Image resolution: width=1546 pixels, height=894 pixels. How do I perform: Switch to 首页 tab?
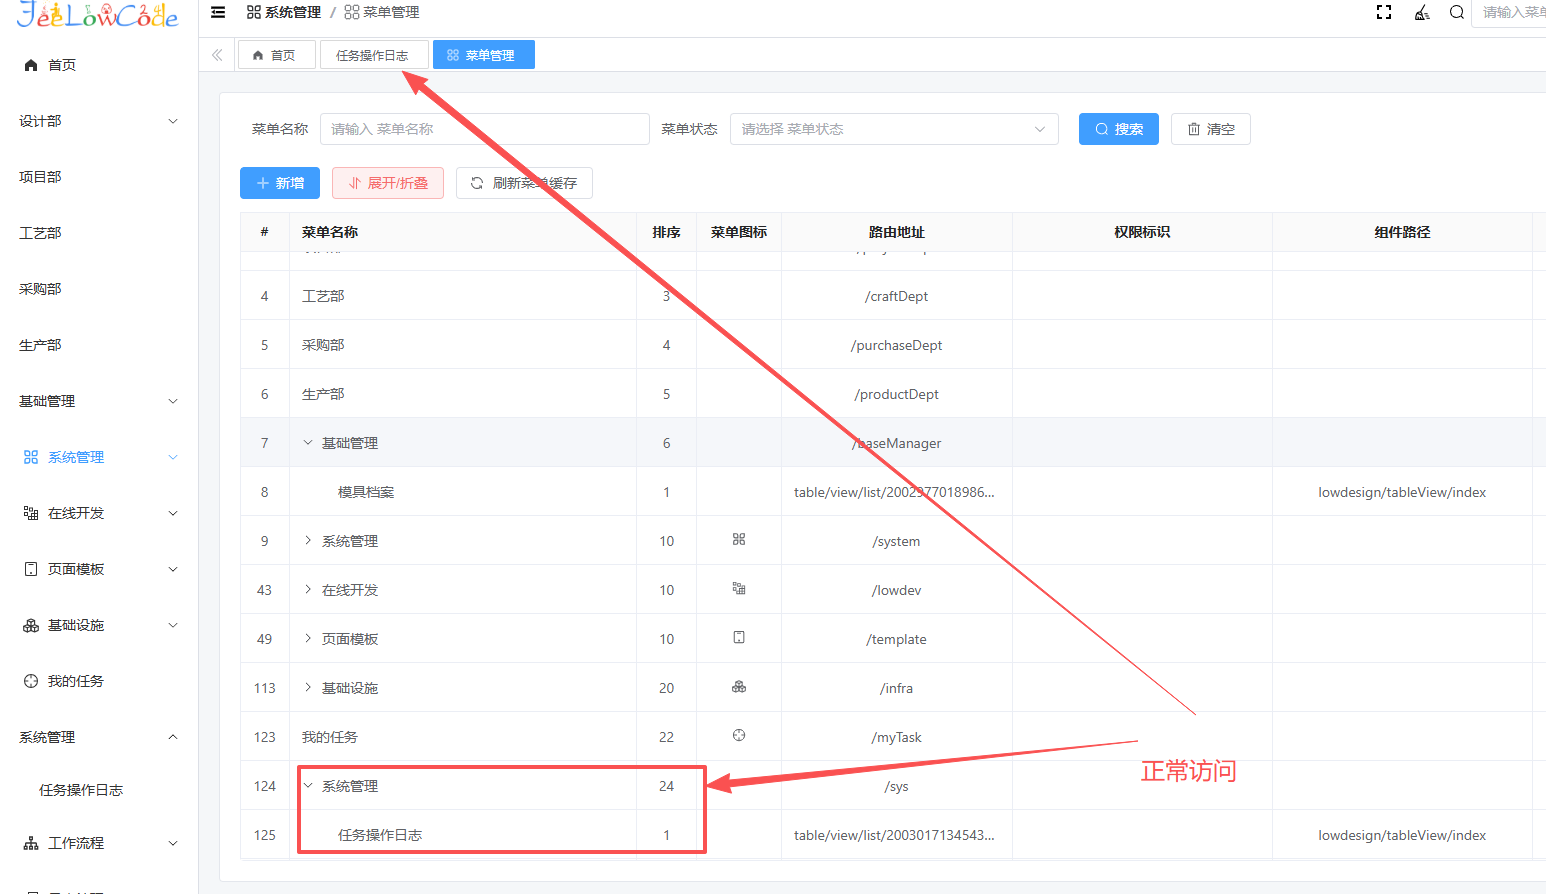click(275, 55)
